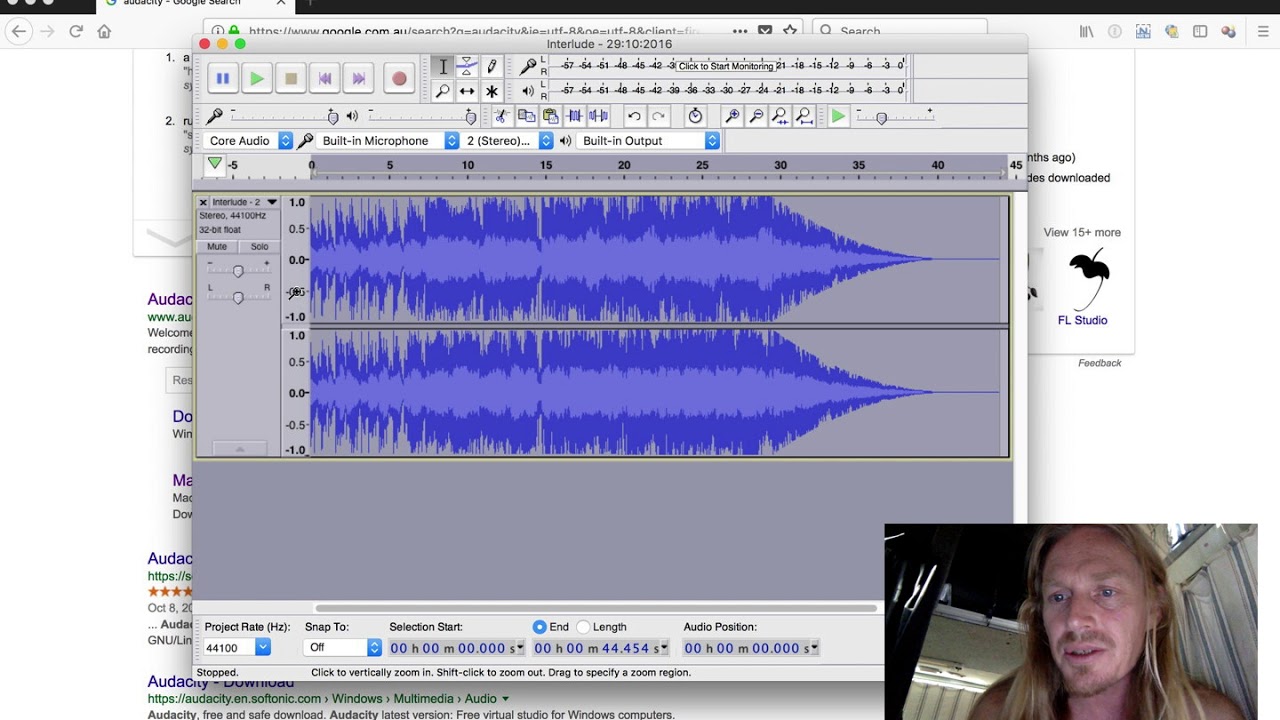This screenshot has width=1280, height=720.
Task: Click the recording meter microphone icon
Action: 528,67
